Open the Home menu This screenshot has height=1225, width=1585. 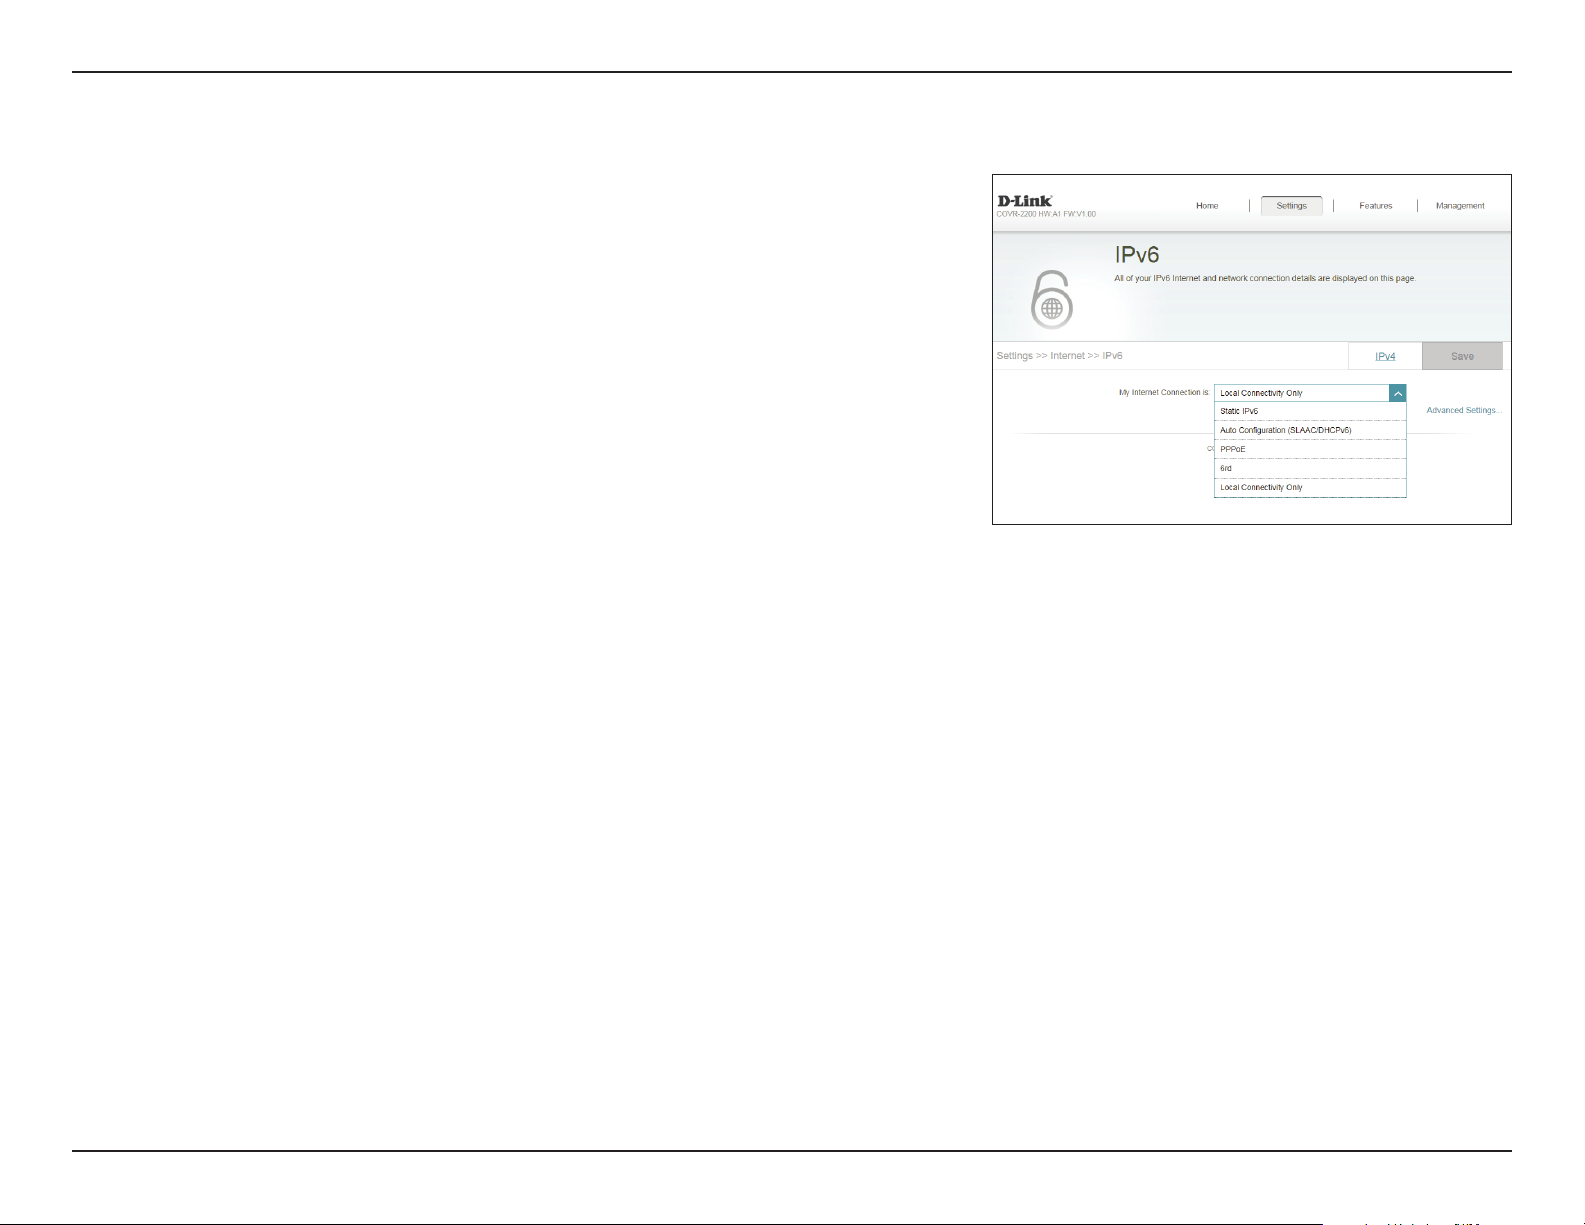pyautogui.click(x=1207, y=206)
